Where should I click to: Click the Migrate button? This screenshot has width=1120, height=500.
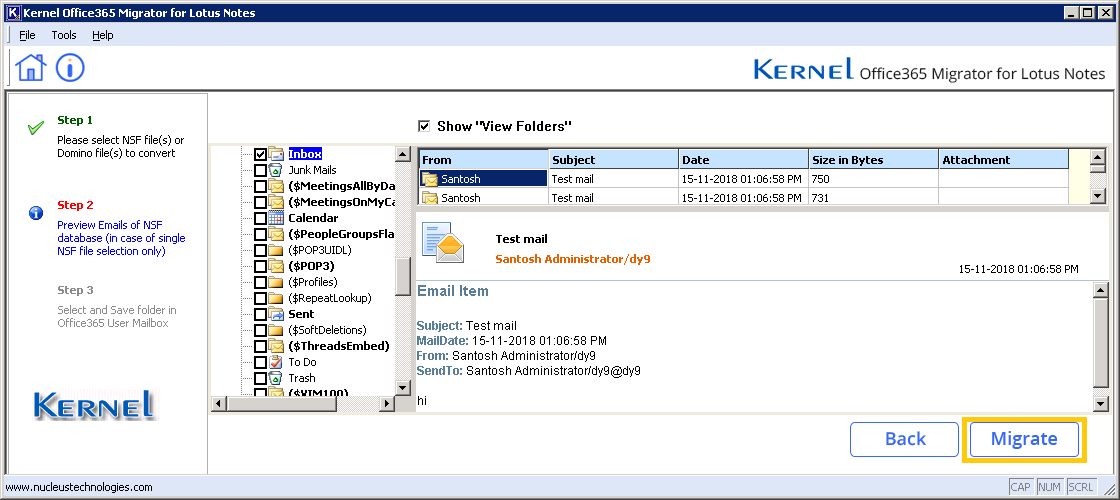pyautogui.click(x=1024, y=439)
